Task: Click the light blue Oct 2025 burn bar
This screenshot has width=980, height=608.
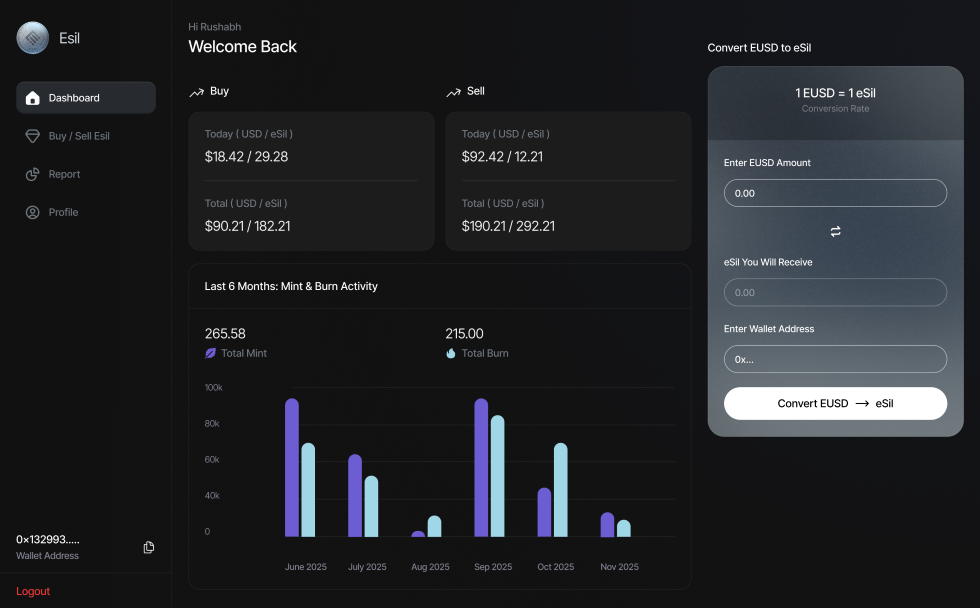Action: pyautogui.click(x=561, y=490)
